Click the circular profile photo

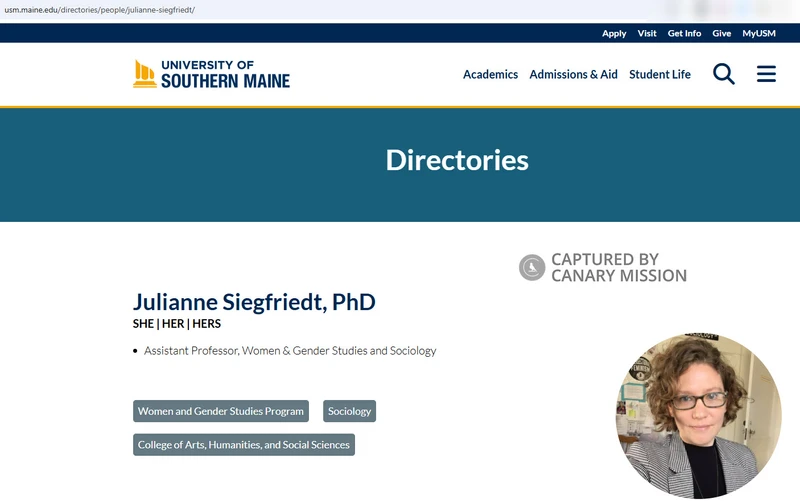click(698, 415)
